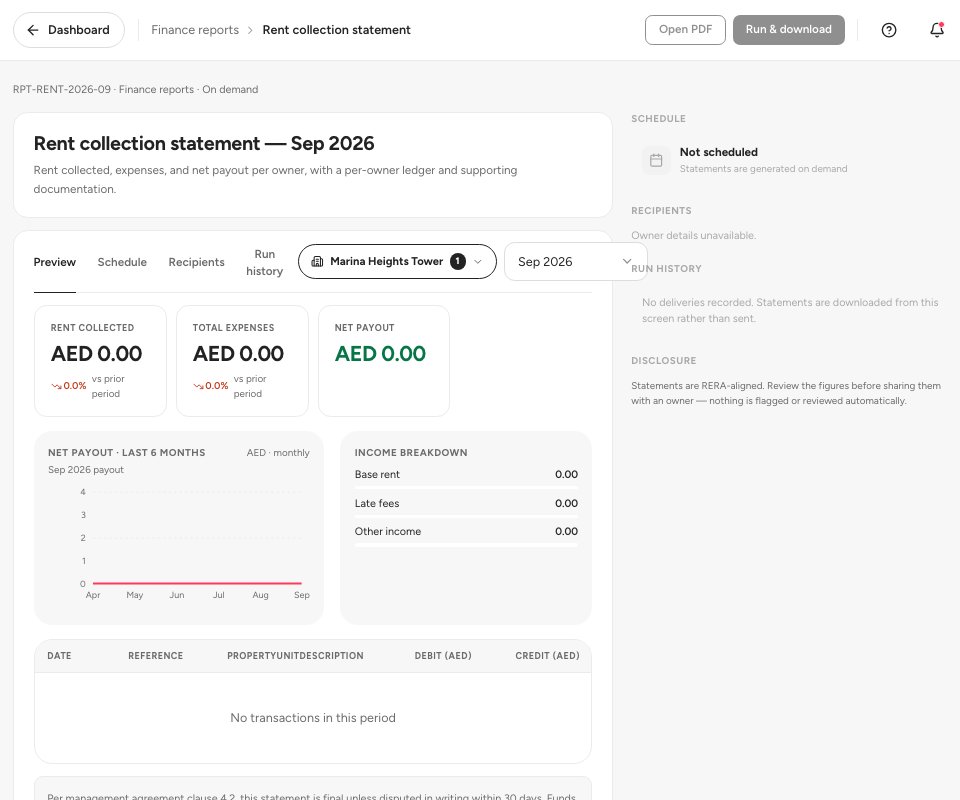960x800 pixels.
Task: Click the Other income row label
Action: [388, 531]
